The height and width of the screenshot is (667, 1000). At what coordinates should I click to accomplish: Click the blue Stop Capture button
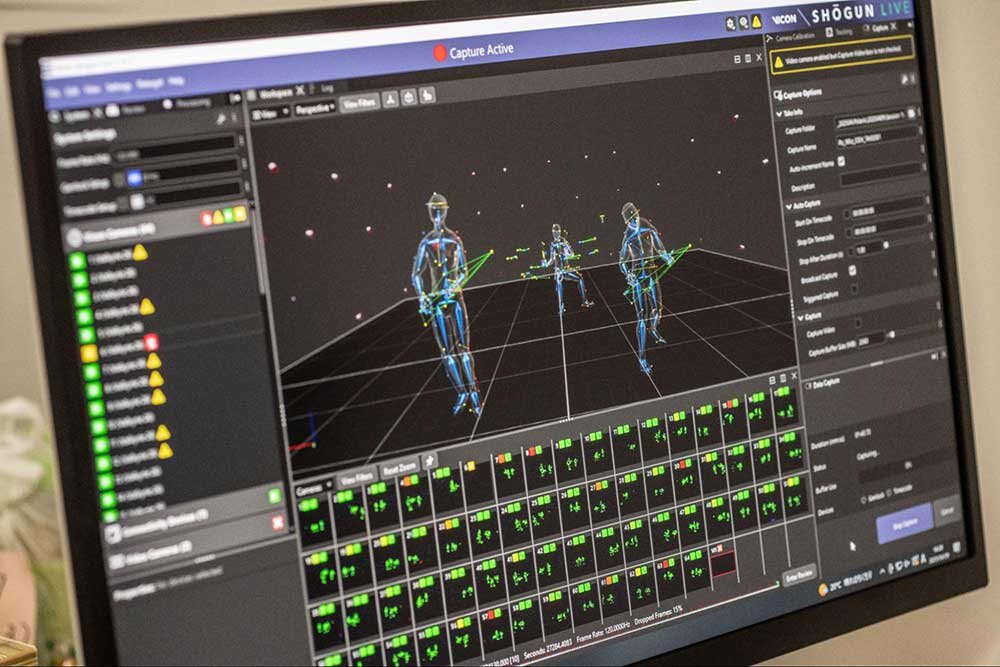pyautogui.click(x=905, y=525)
